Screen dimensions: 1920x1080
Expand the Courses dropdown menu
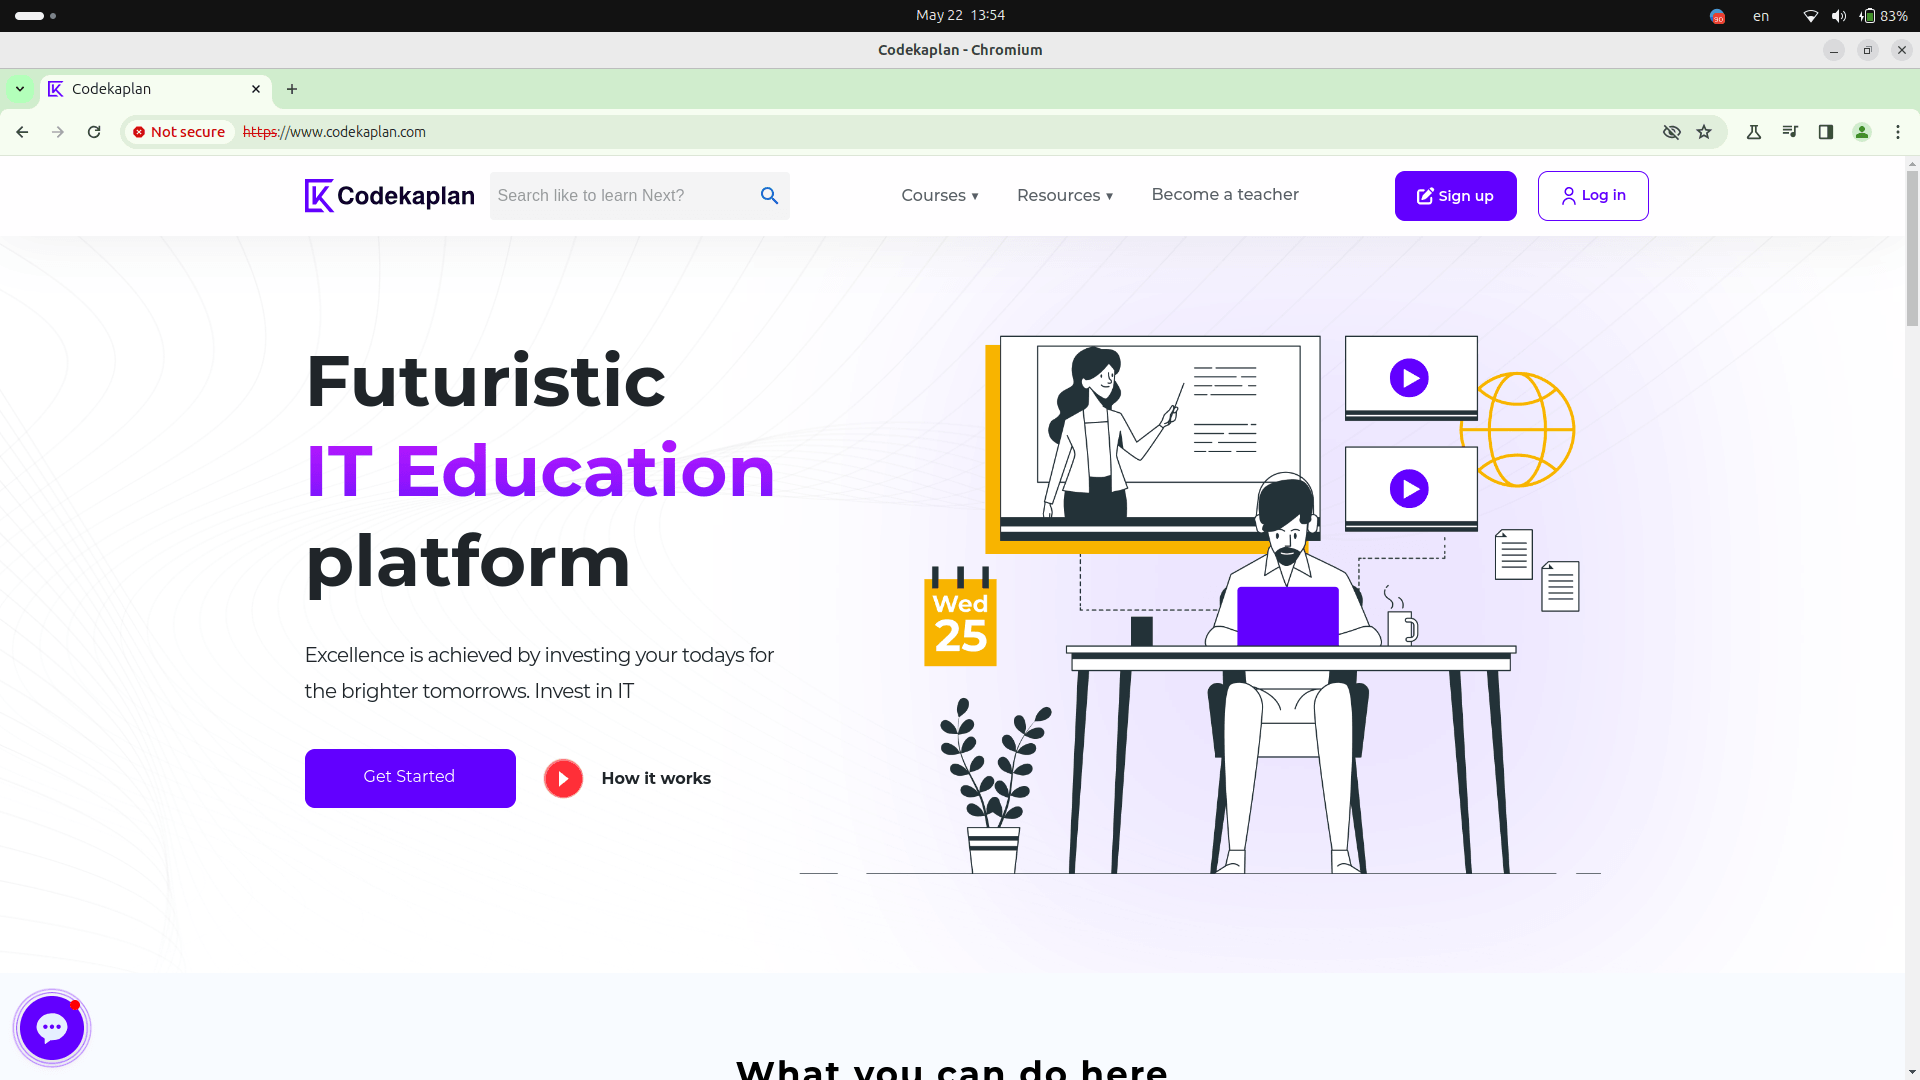[939, 196]
